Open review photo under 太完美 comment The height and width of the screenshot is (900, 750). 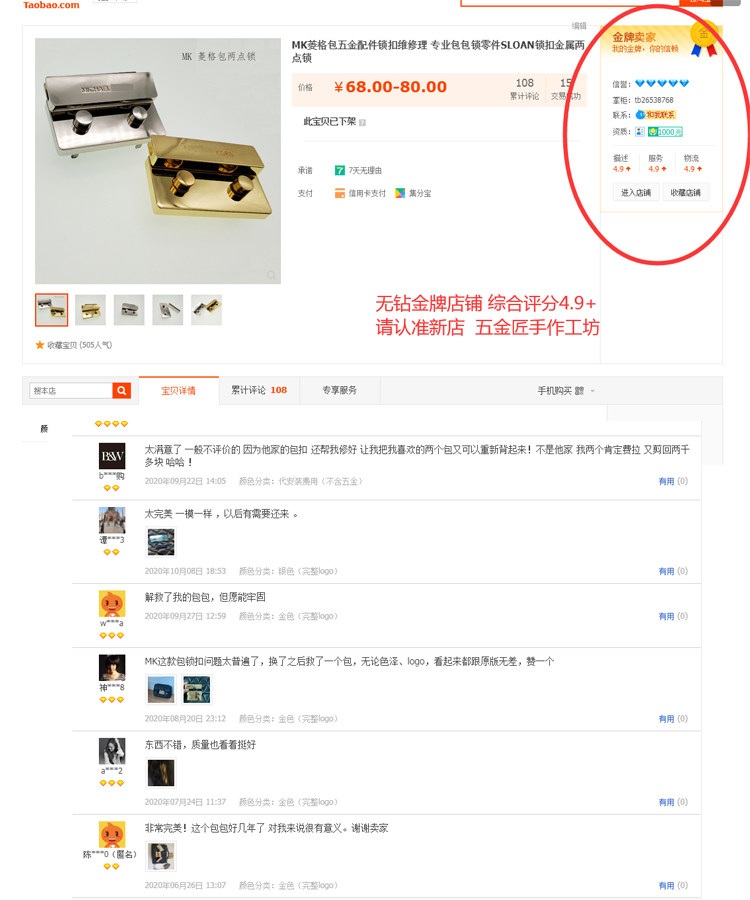coord(161,542)
